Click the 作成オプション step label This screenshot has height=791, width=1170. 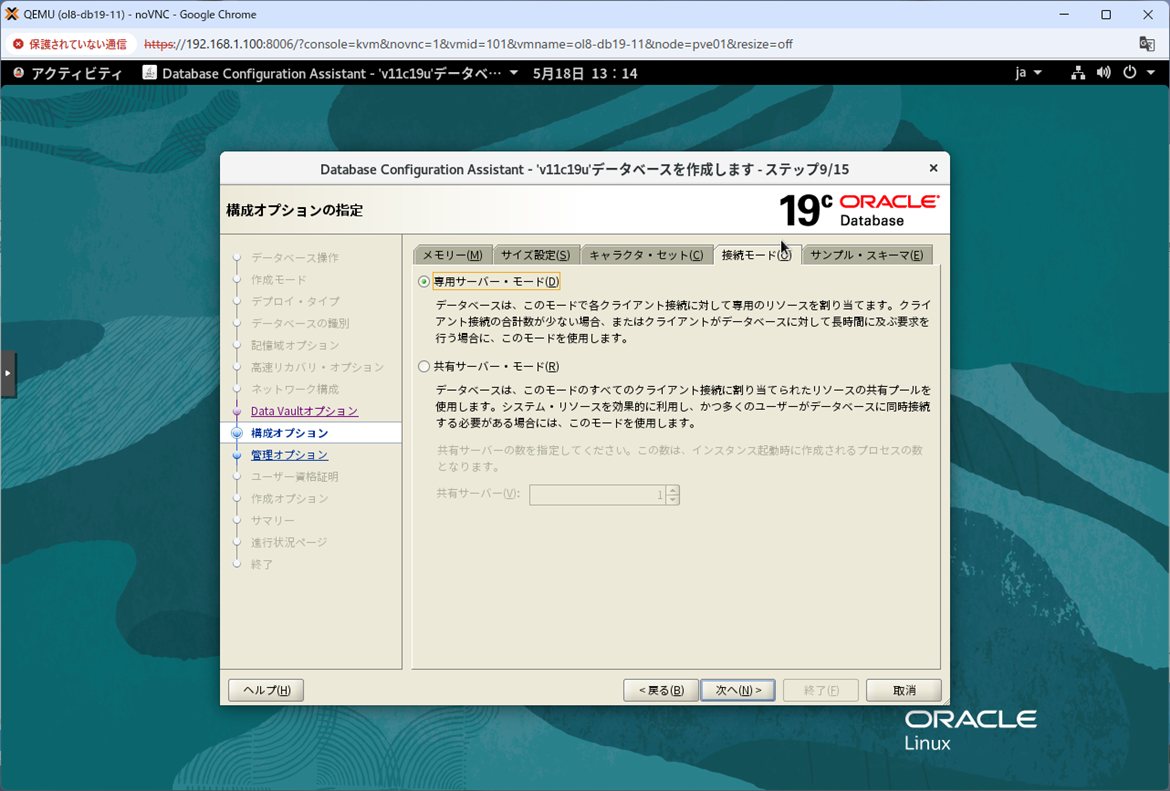tap(290, 498)
